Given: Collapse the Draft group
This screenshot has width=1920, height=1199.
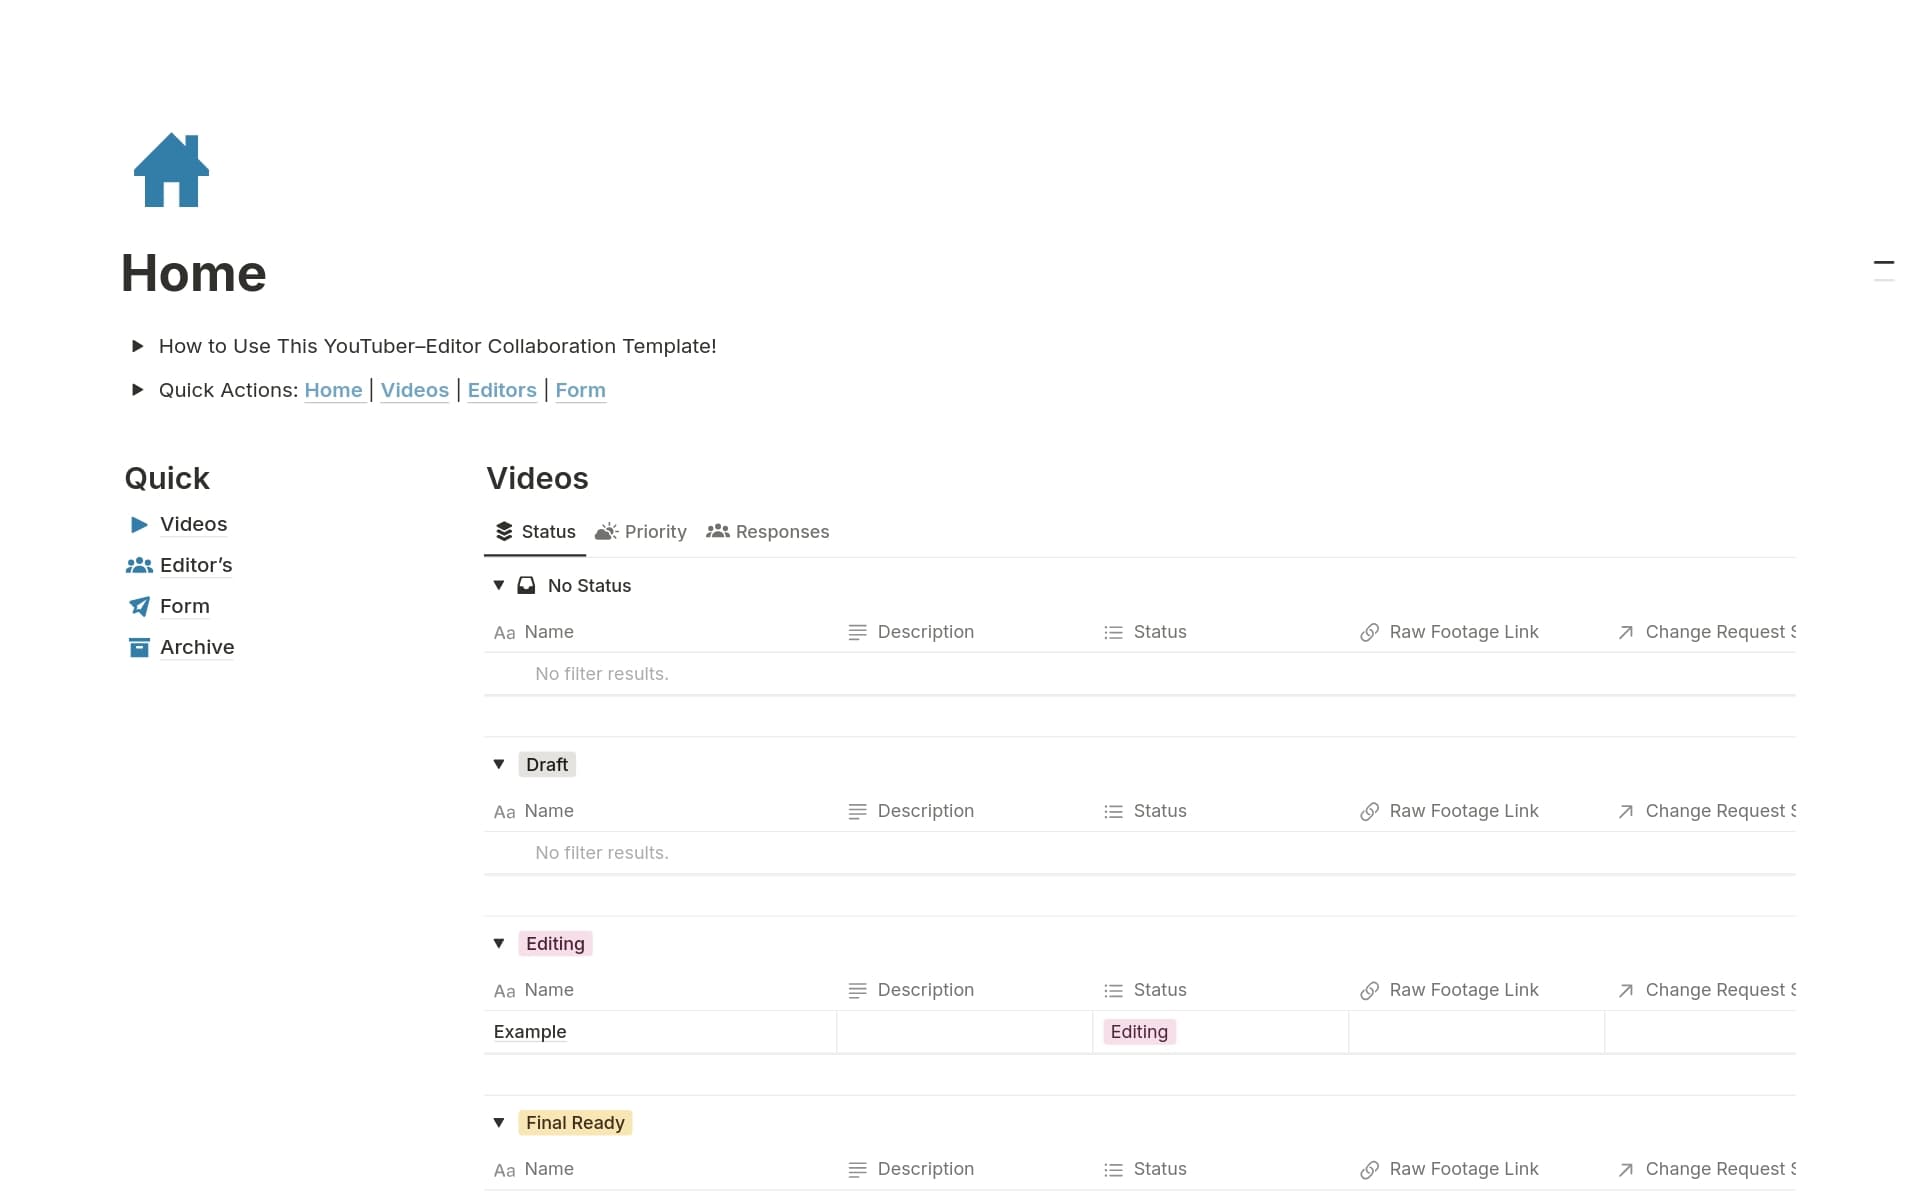Looking at the screenshot, I should (499, 765).
